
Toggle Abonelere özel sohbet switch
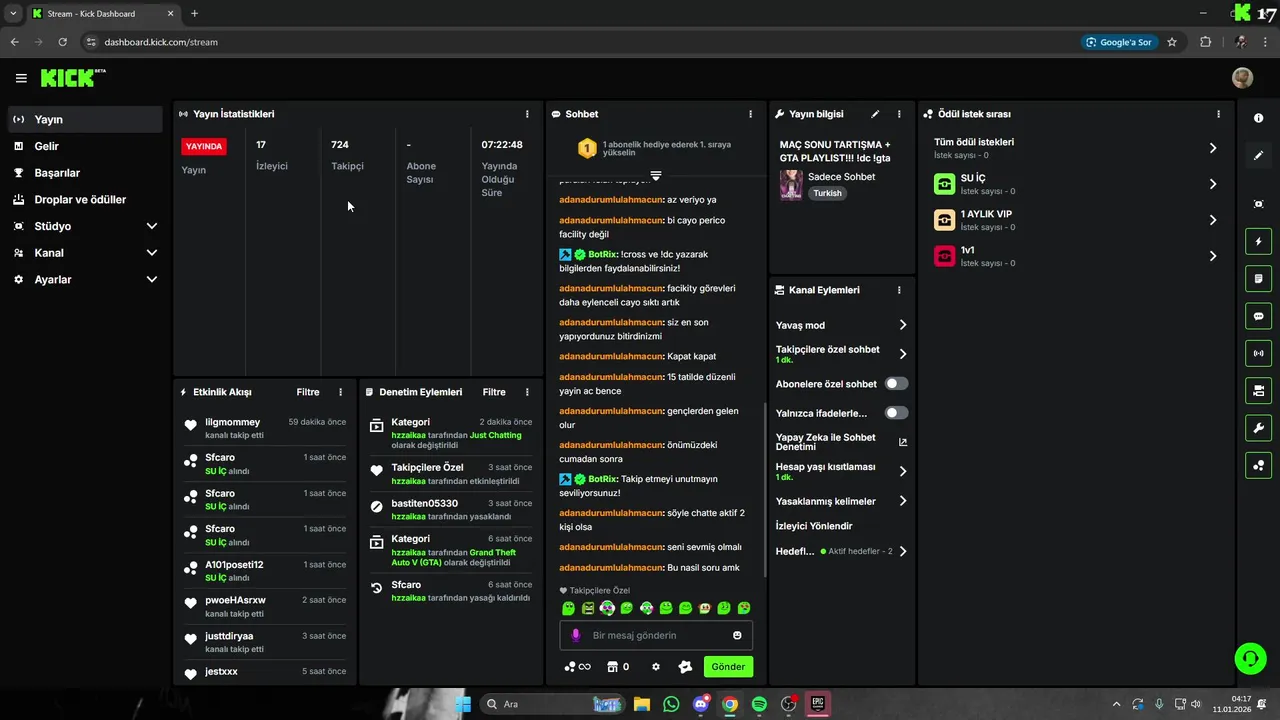[896, 384]
